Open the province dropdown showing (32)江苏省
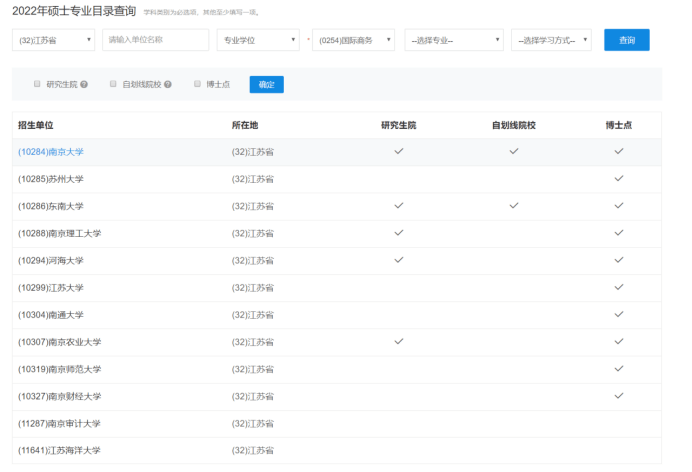Viewport: 692px width, 472px height. tap(53, 40)
